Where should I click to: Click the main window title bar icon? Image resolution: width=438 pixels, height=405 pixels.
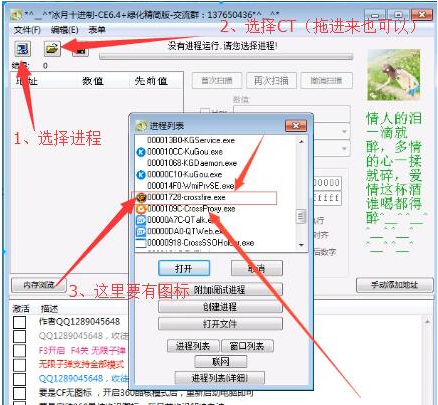tap(16, 15)
